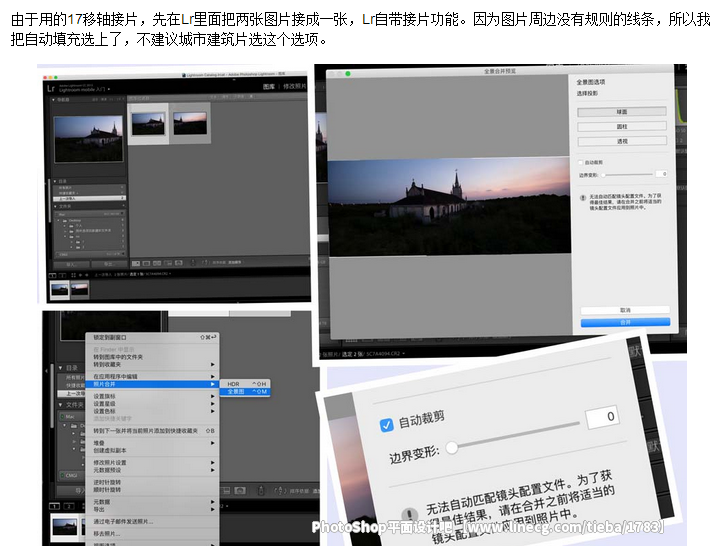This screenshot has width=720, height=546.
Task: Collapse the 导航器 panel in top Lightroom window
Action: pos(53,100)
